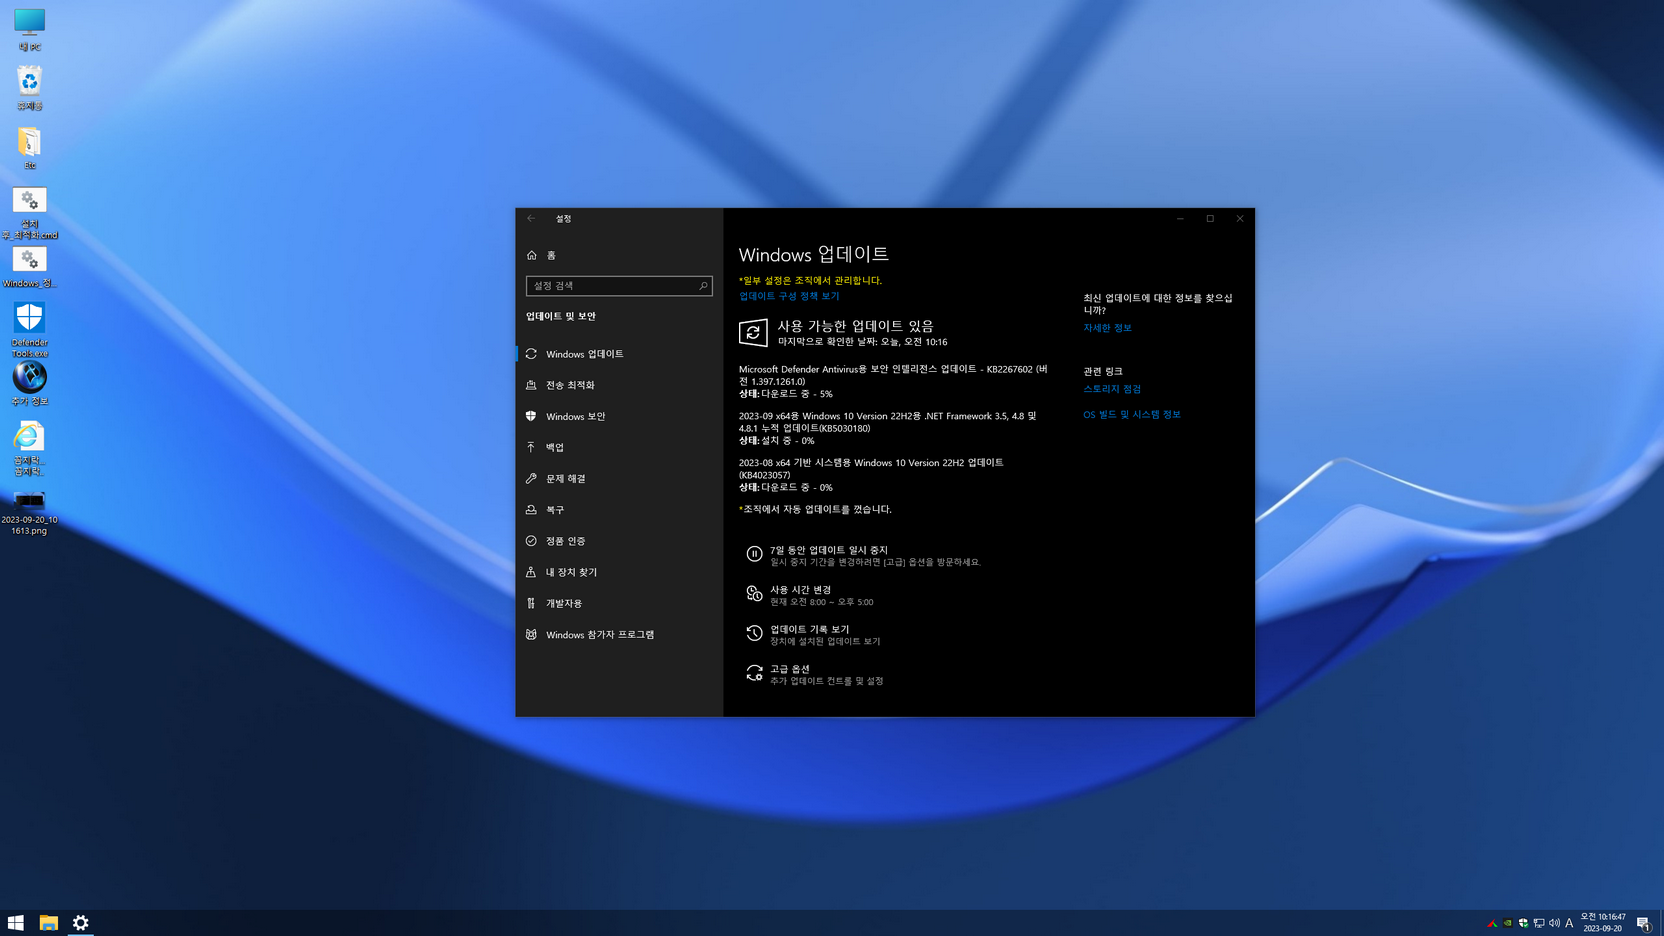The width and height of the screenshot is (1664, 936).
Task: Click KB2267602 Defender update entry text
Action: (893, 375)
